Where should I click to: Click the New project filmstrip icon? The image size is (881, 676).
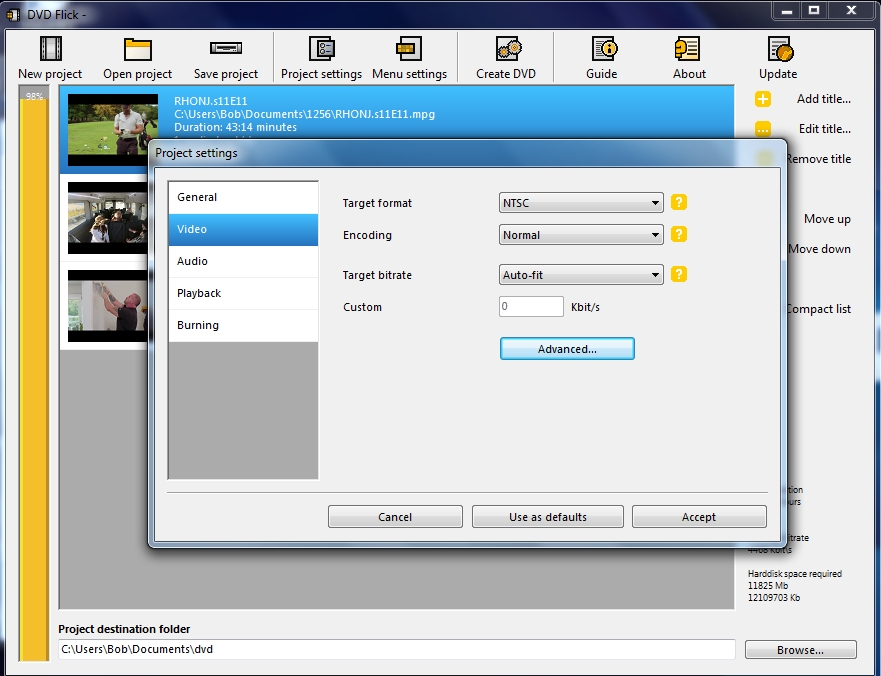click(x=51, y=49)
